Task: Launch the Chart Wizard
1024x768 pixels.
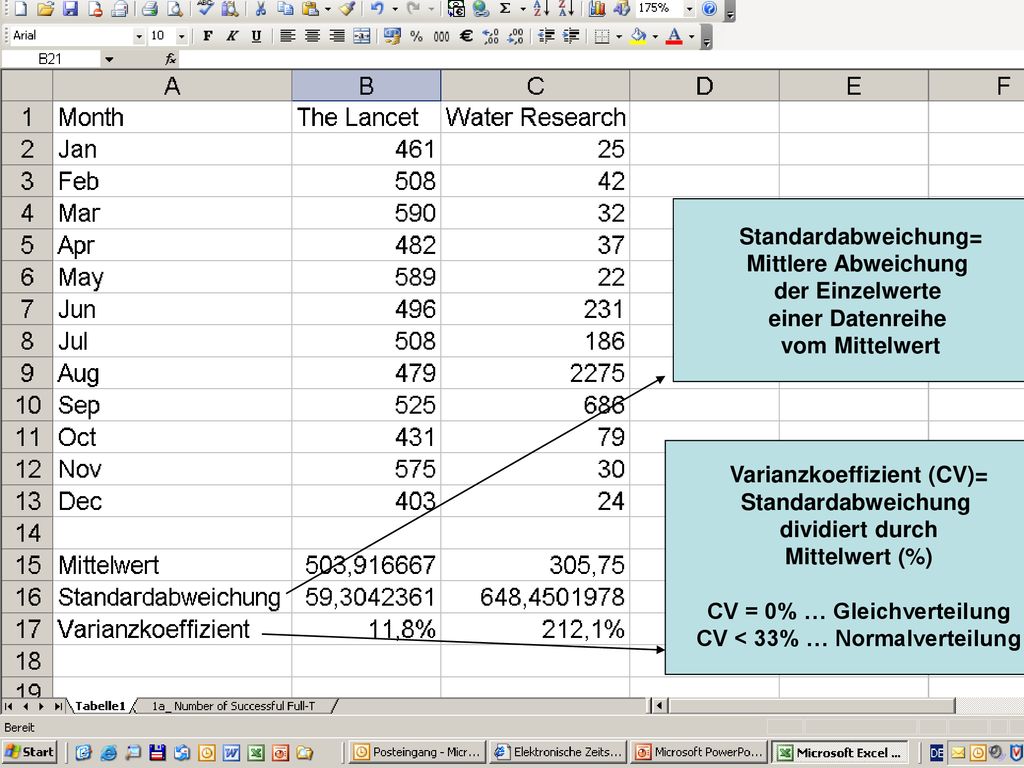Action: (597, 8)
